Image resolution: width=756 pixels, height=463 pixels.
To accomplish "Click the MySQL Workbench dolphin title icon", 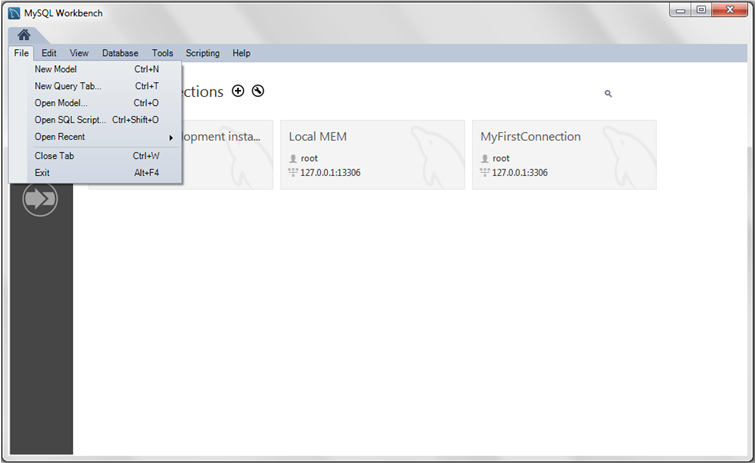I will 14,13.
